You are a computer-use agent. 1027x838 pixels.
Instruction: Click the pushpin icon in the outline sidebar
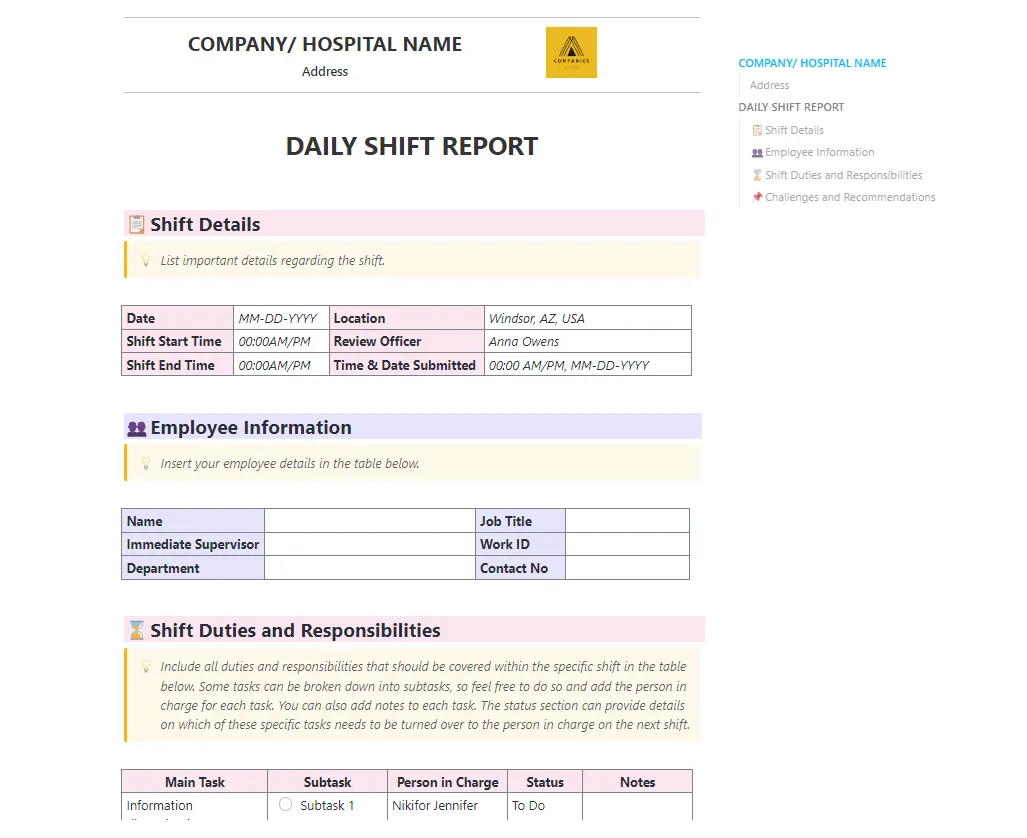[x=757, y=197]
